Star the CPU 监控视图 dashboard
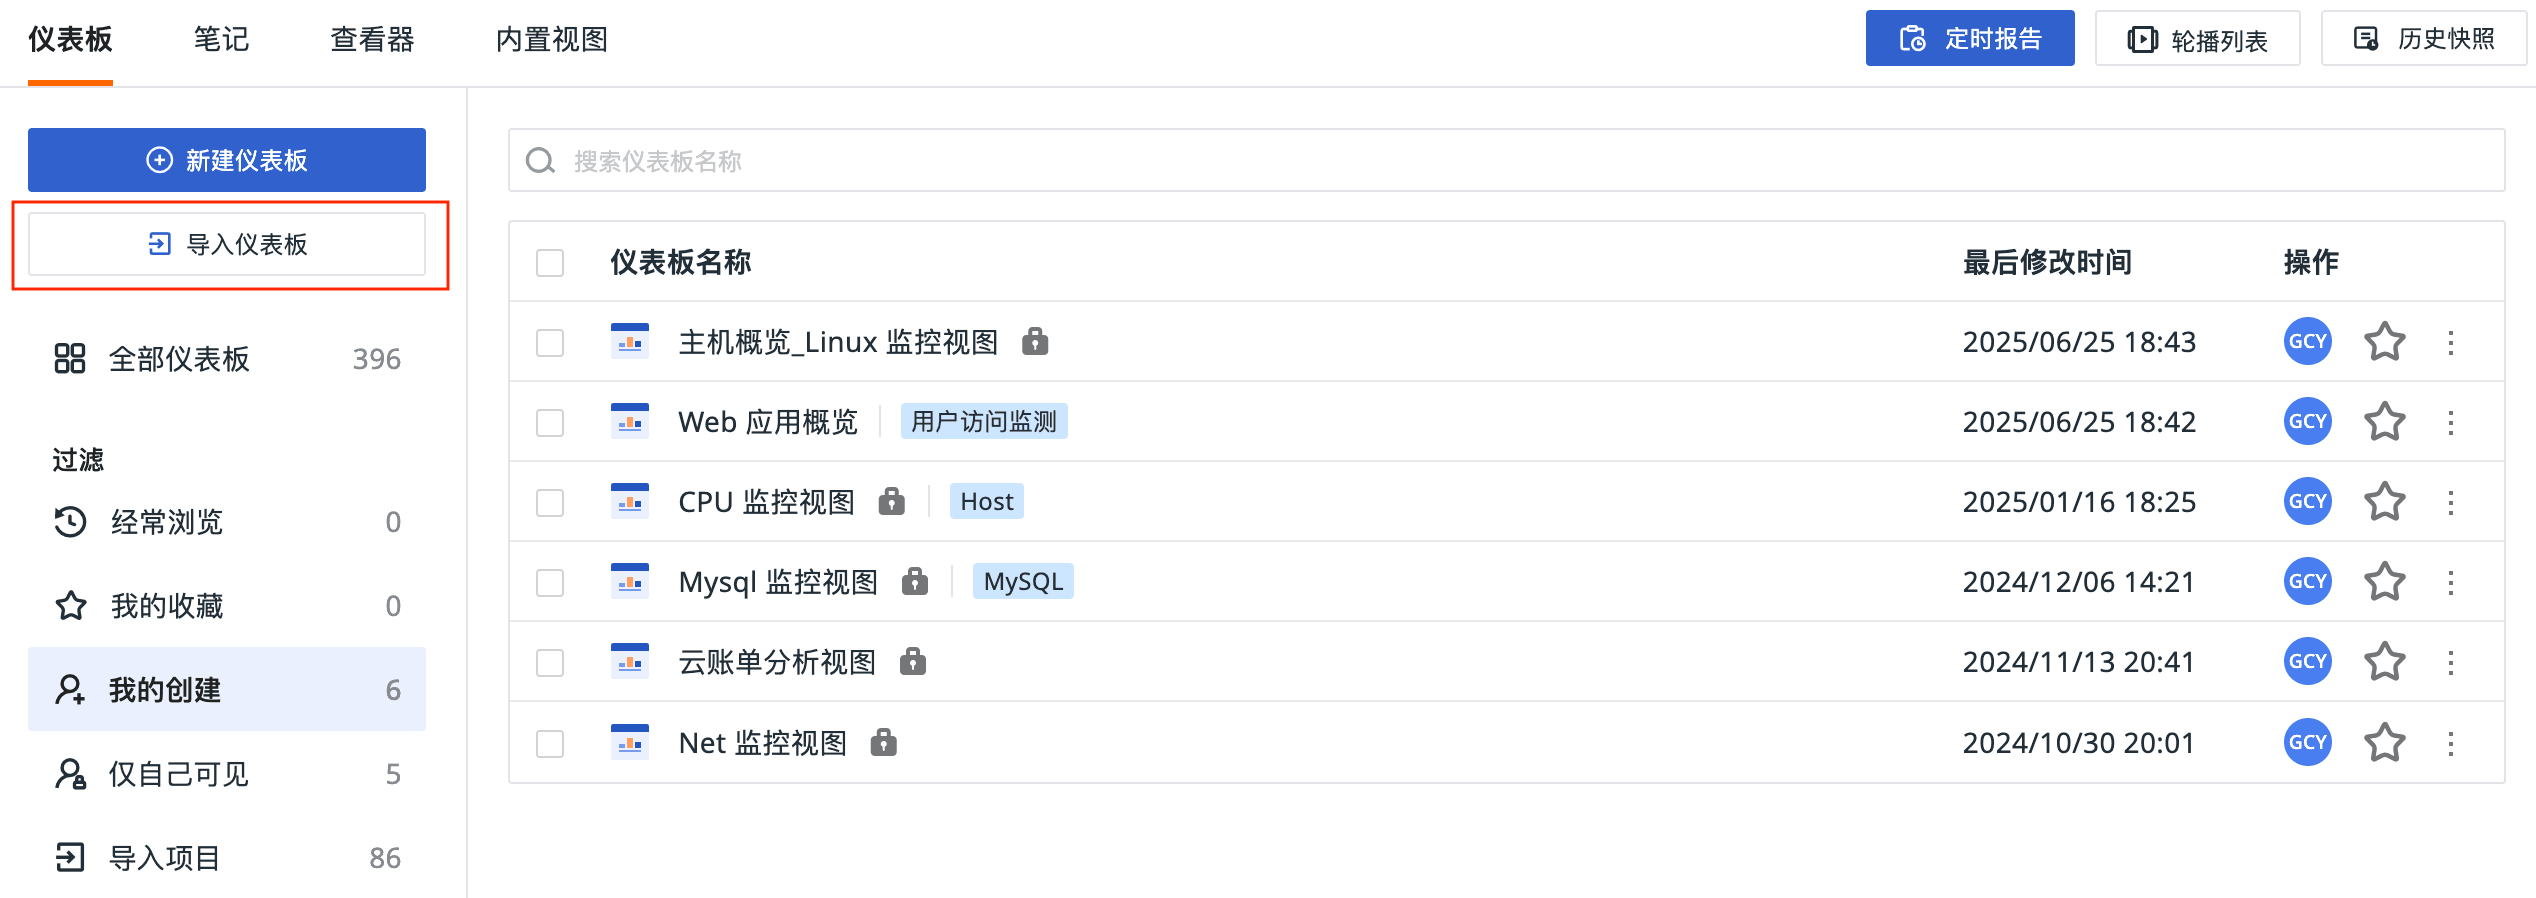This screenshot has height=898, width=2536. [2384, 501]
